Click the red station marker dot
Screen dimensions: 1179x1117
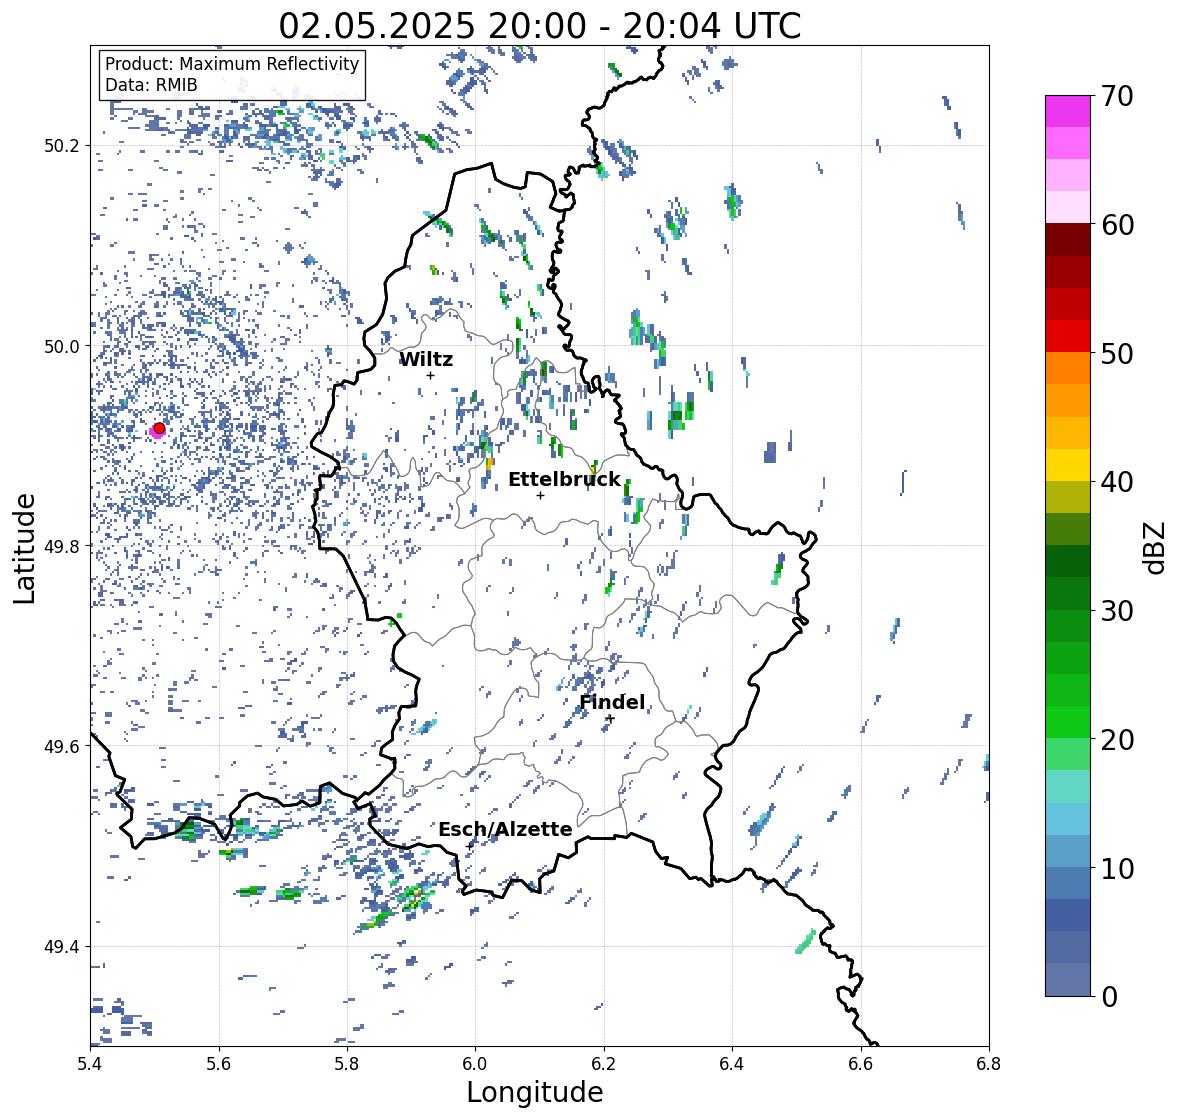click(x=159, y=428)
